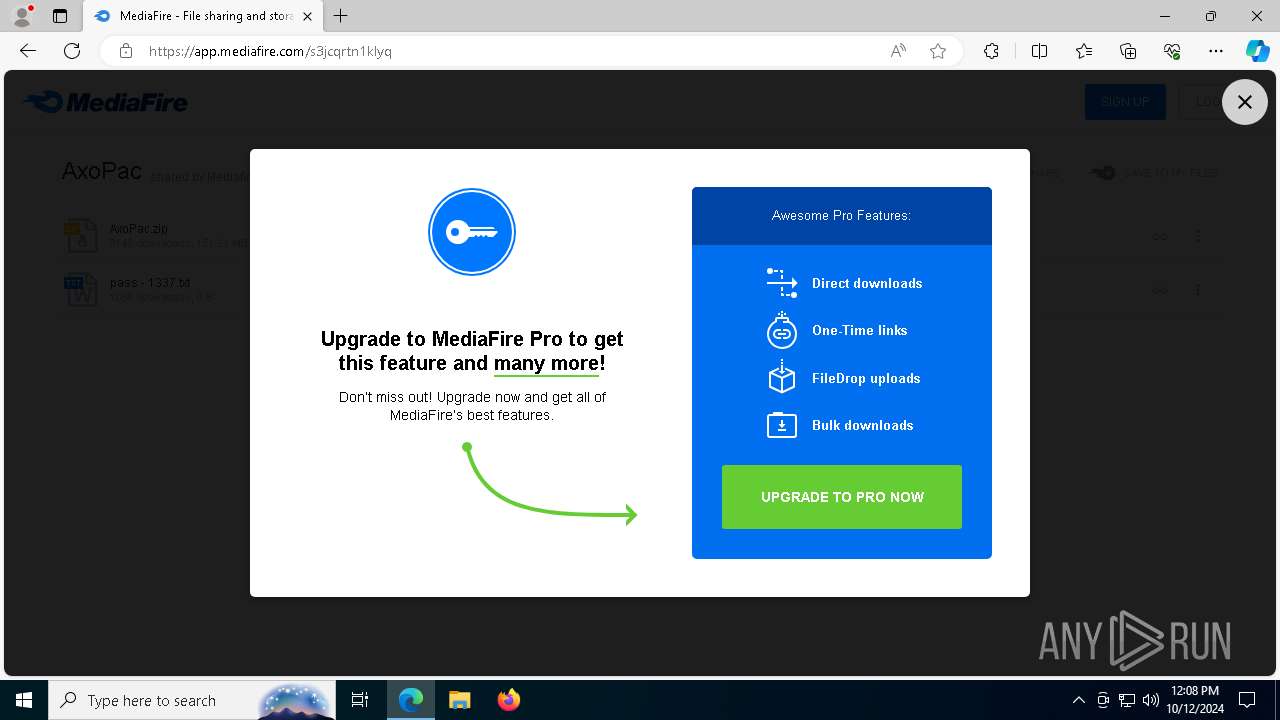
Task: Go back using the browser back arrow
Action: (x=28, y=51)
